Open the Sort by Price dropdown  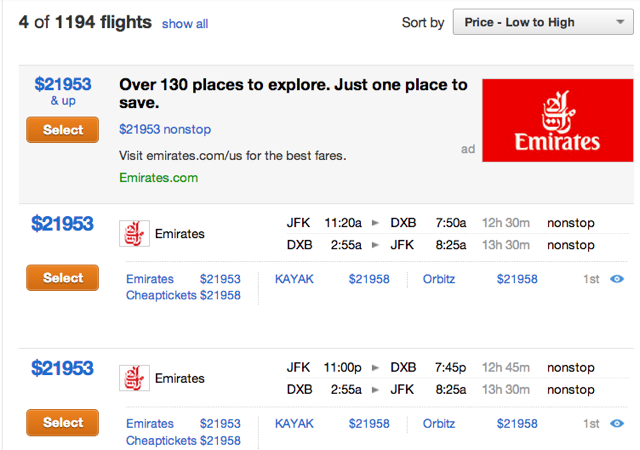[543, 22]
